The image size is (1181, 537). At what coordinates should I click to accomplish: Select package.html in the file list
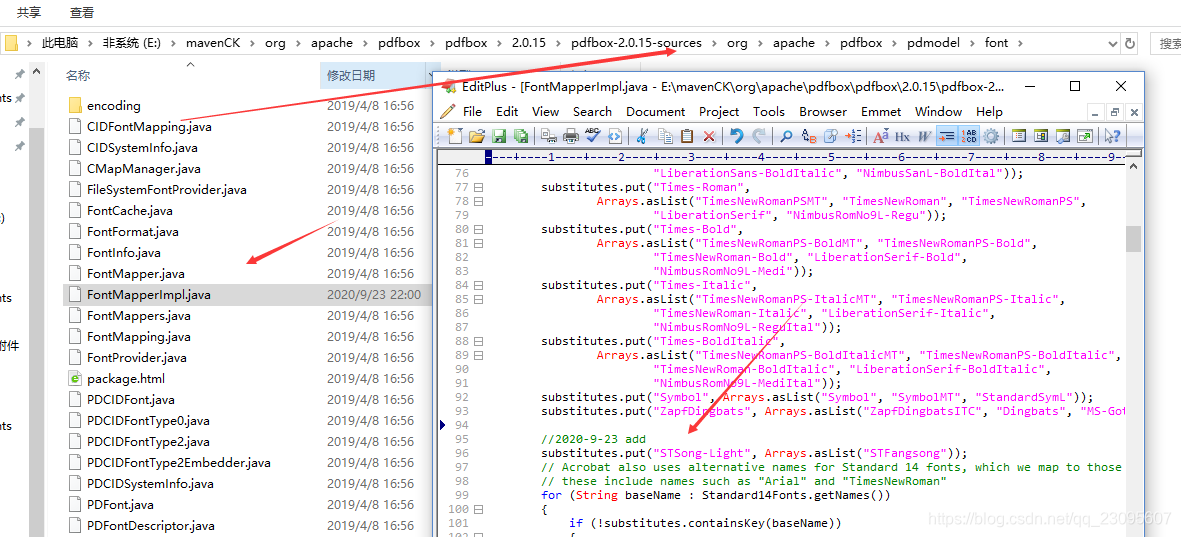click(126, 379)
